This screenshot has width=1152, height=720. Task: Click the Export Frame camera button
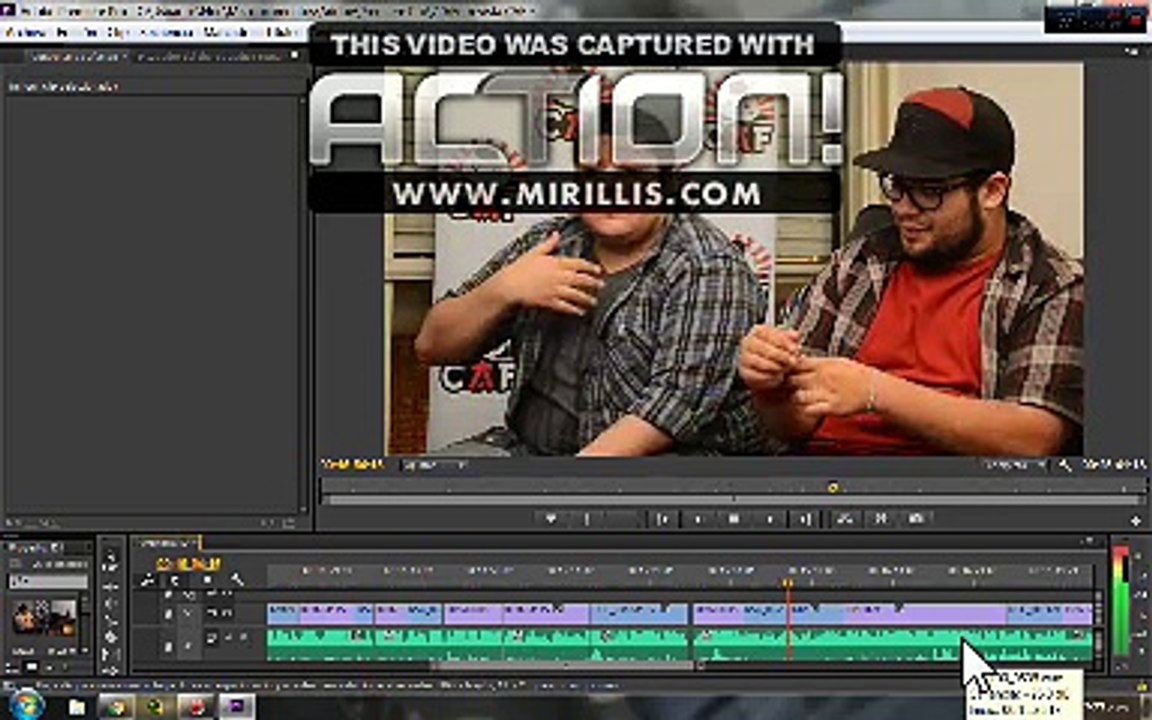[916, 519]
